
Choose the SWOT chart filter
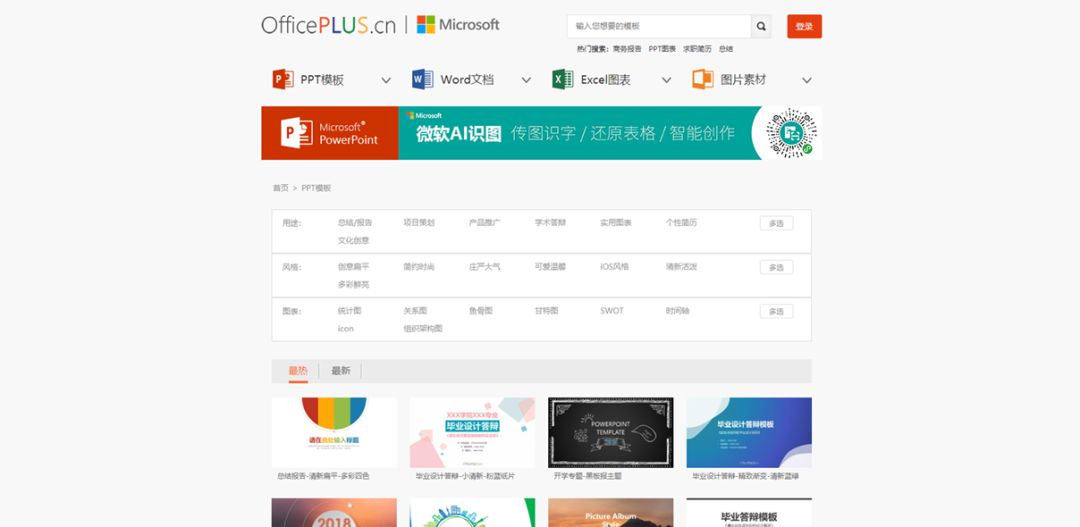click(612, 311)
